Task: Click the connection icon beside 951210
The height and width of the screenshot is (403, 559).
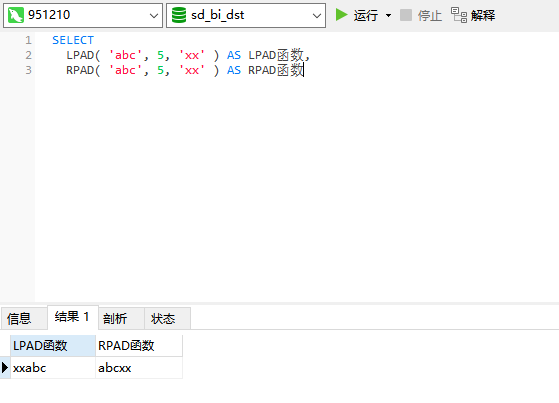Action: pos(16,15)
